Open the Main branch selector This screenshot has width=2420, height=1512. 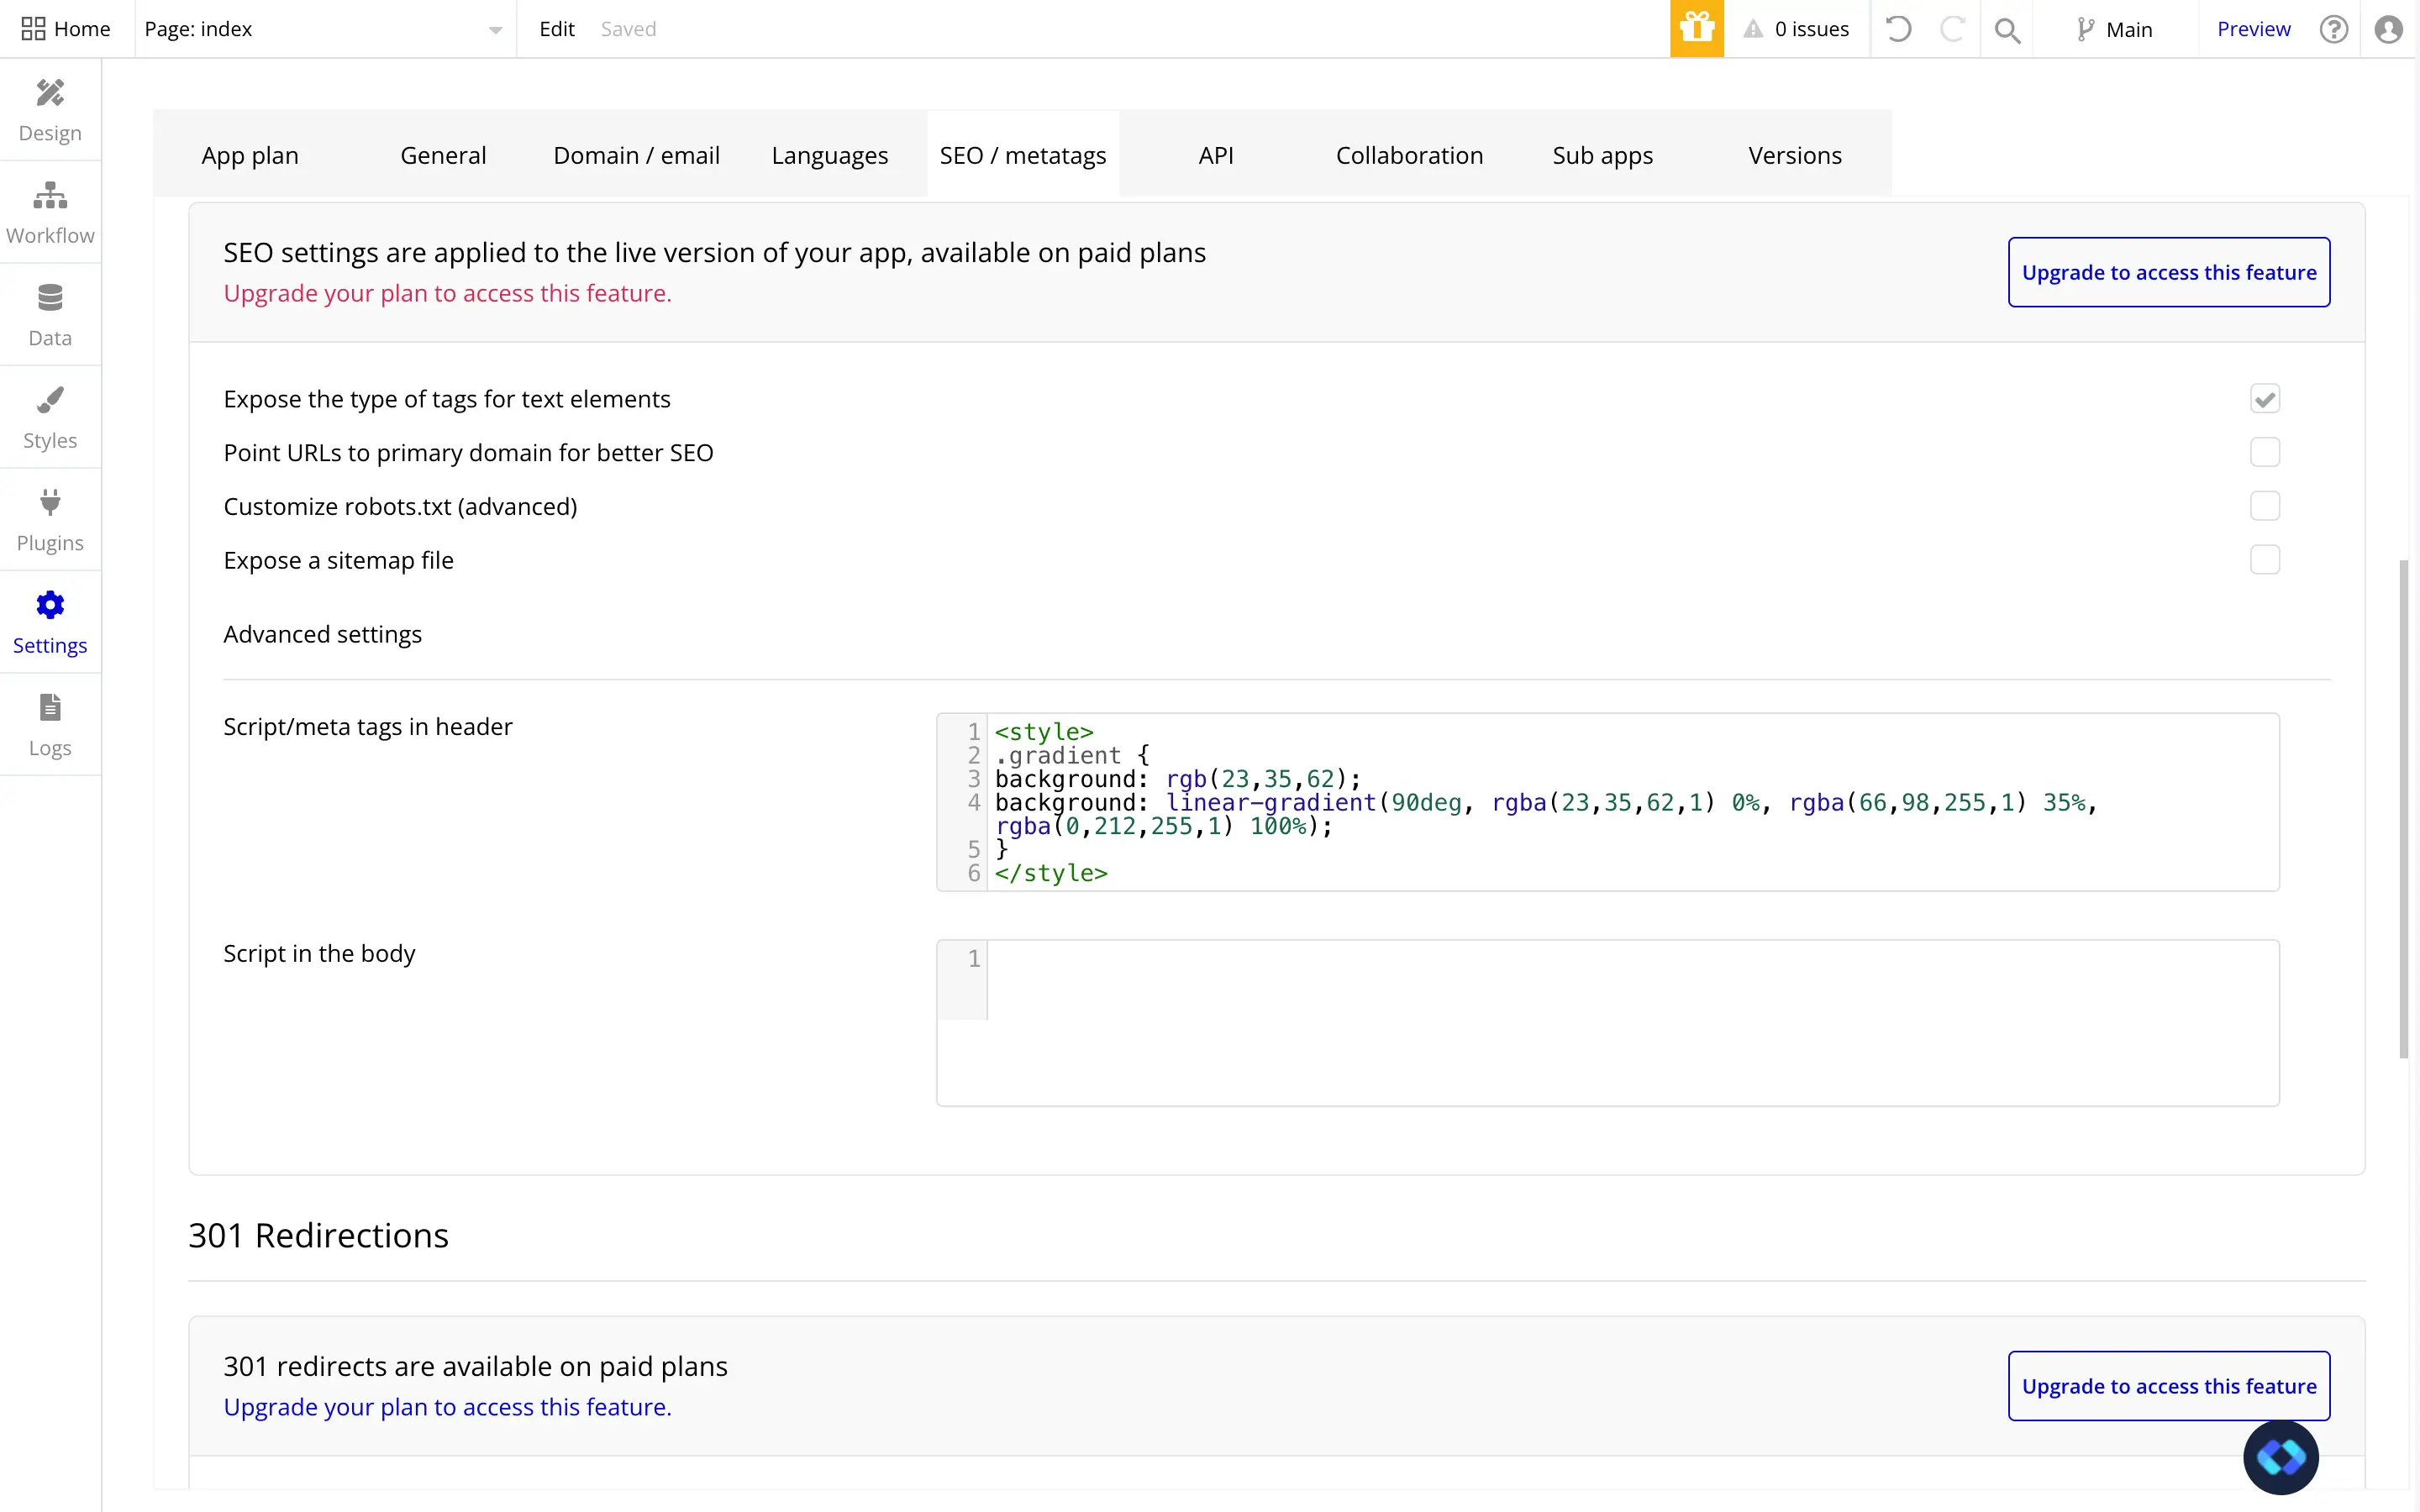coord(2114,29)
